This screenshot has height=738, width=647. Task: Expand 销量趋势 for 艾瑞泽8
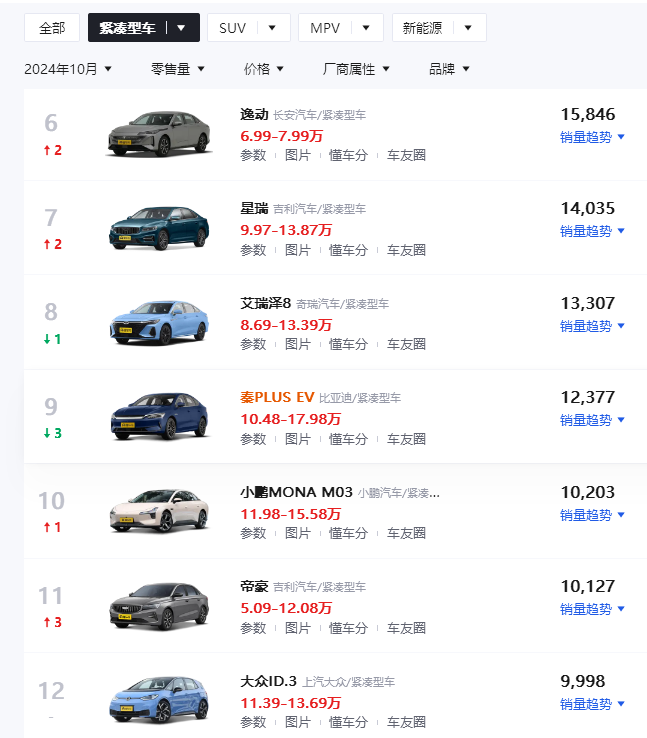pyautogui.click(x=592, y=326)
